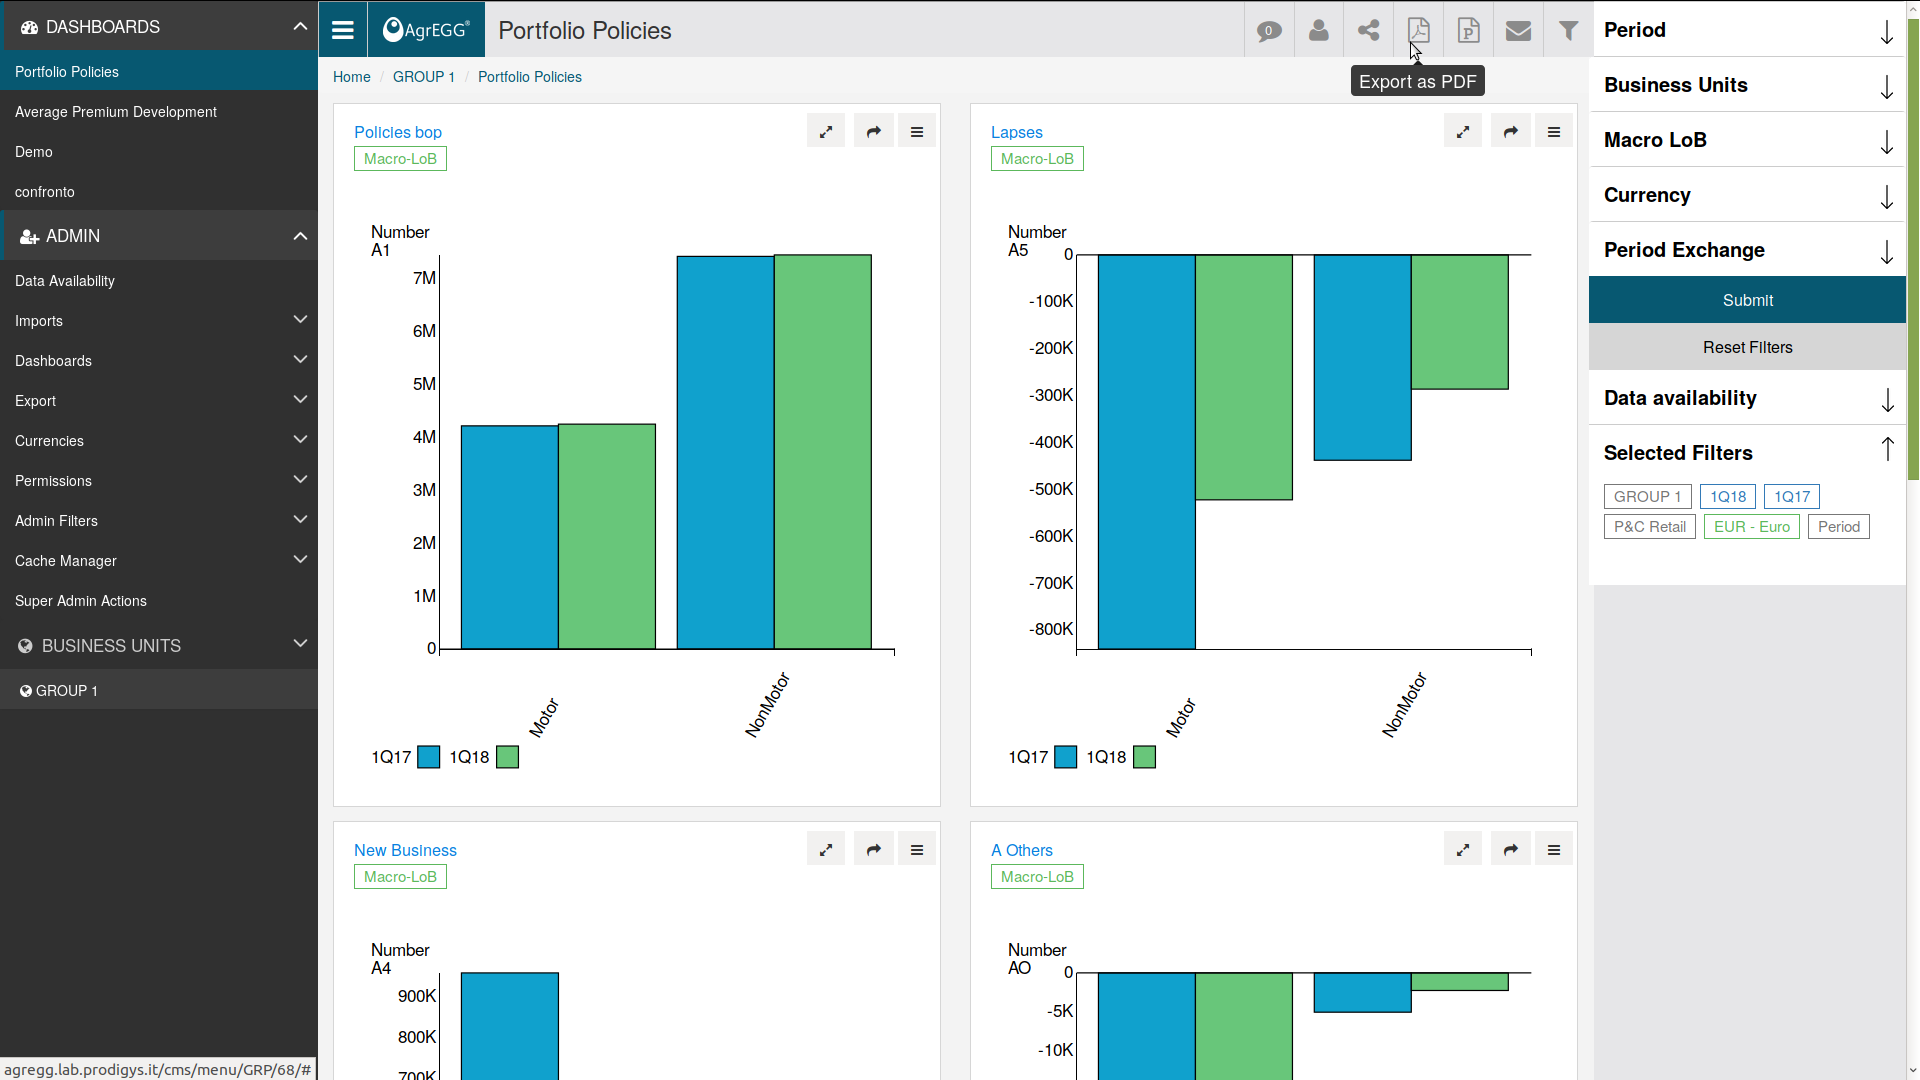Expand the Permissions submenu

[x=300, y=480]
